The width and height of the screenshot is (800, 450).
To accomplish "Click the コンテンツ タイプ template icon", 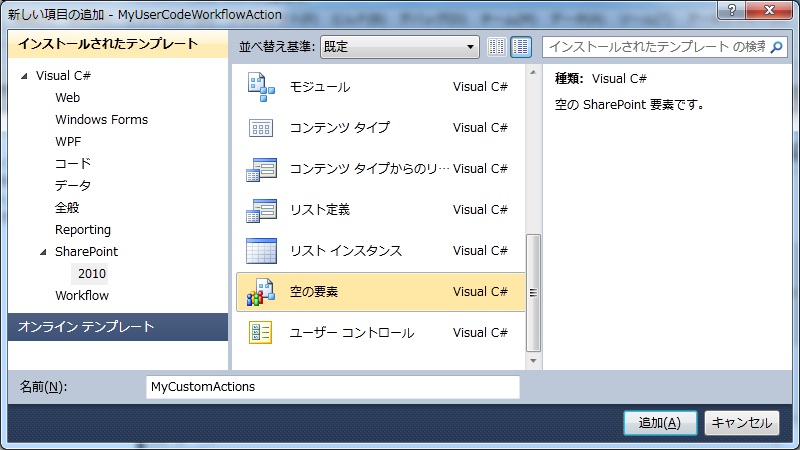I will point(261,128).
